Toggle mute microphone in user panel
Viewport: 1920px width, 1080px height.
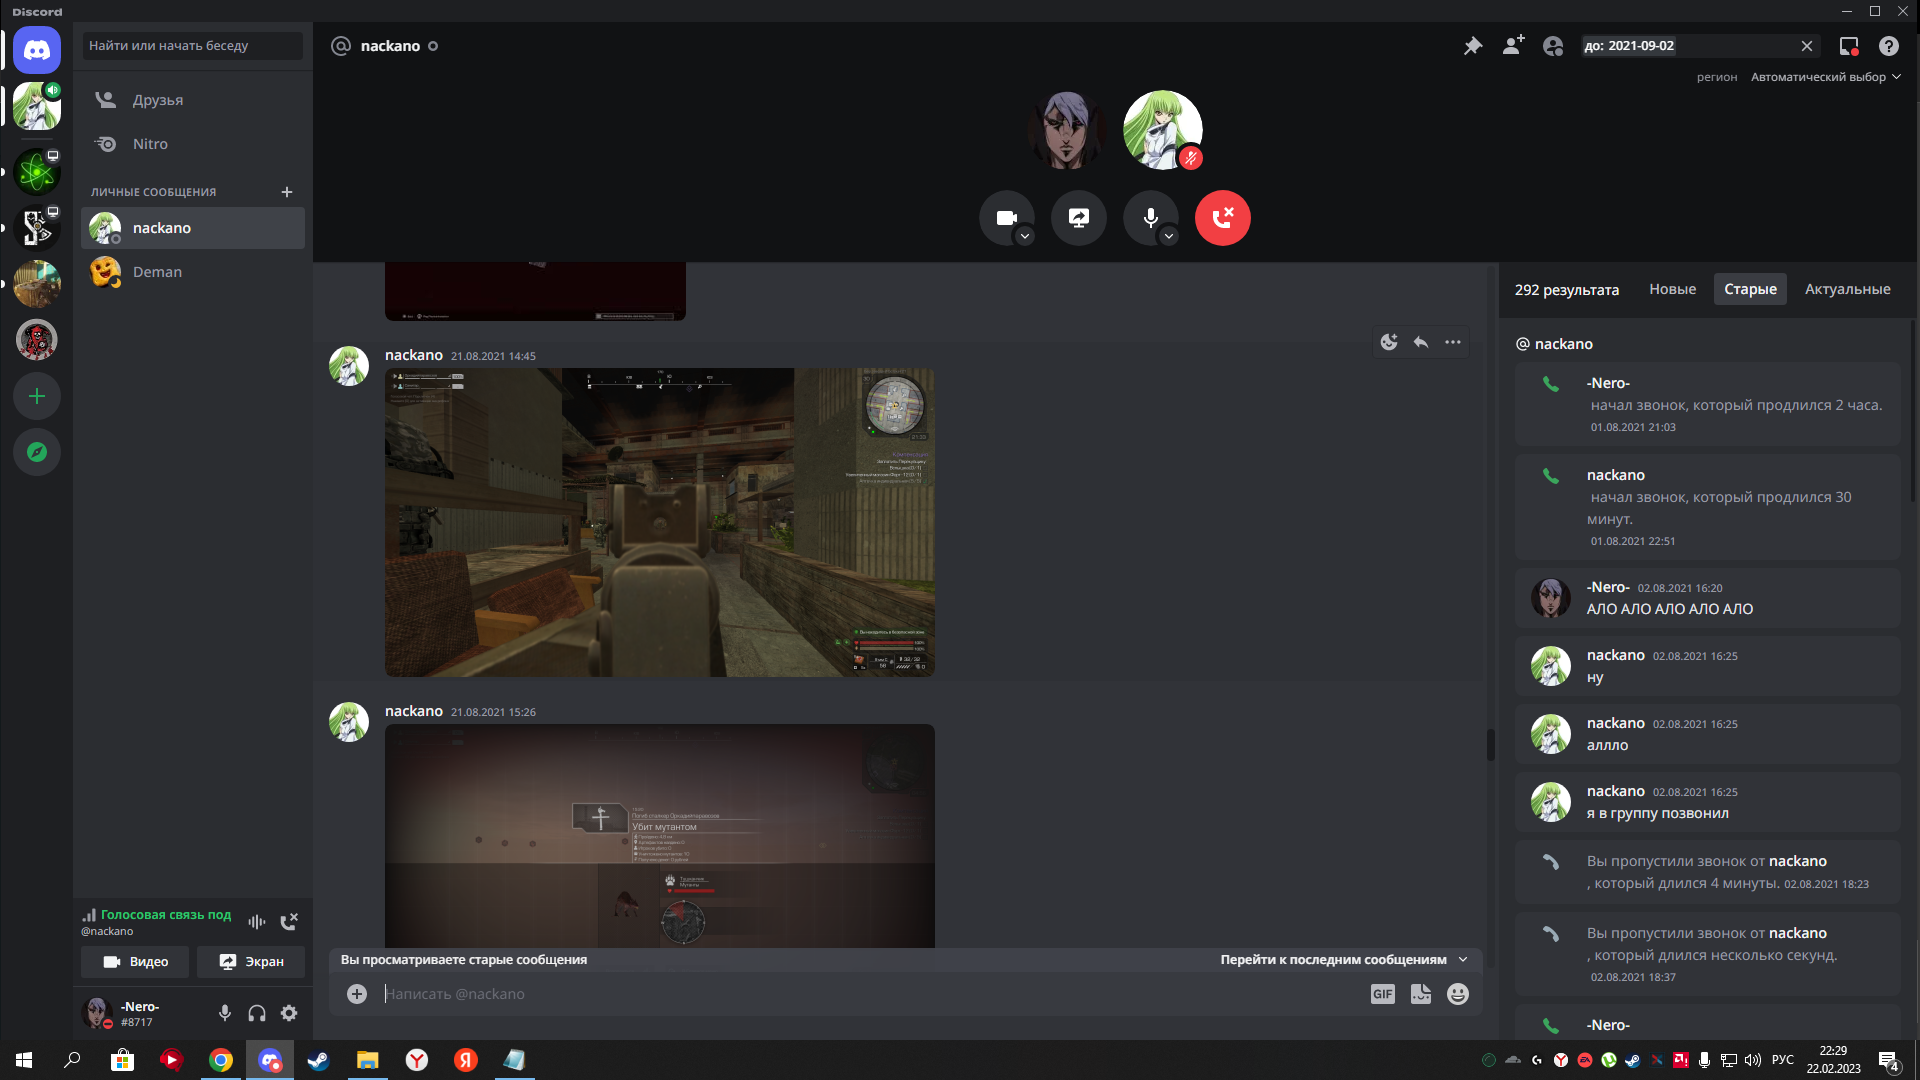point(225,1014)
